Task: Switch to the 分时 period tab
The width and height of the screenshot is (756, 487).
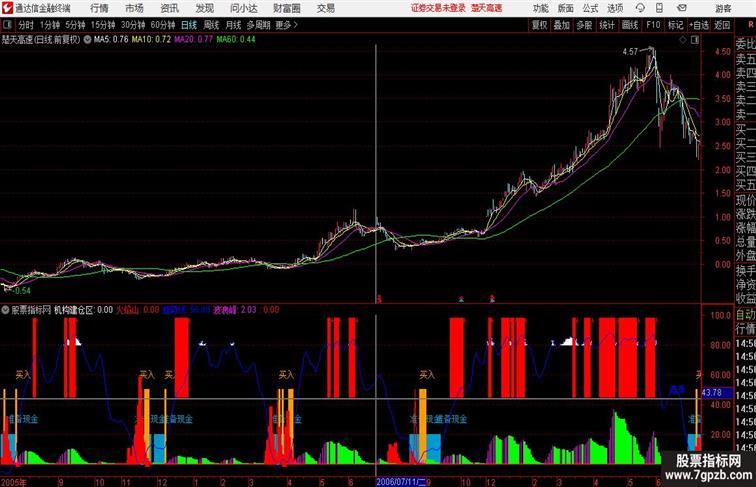Action: tap(26, 25)
